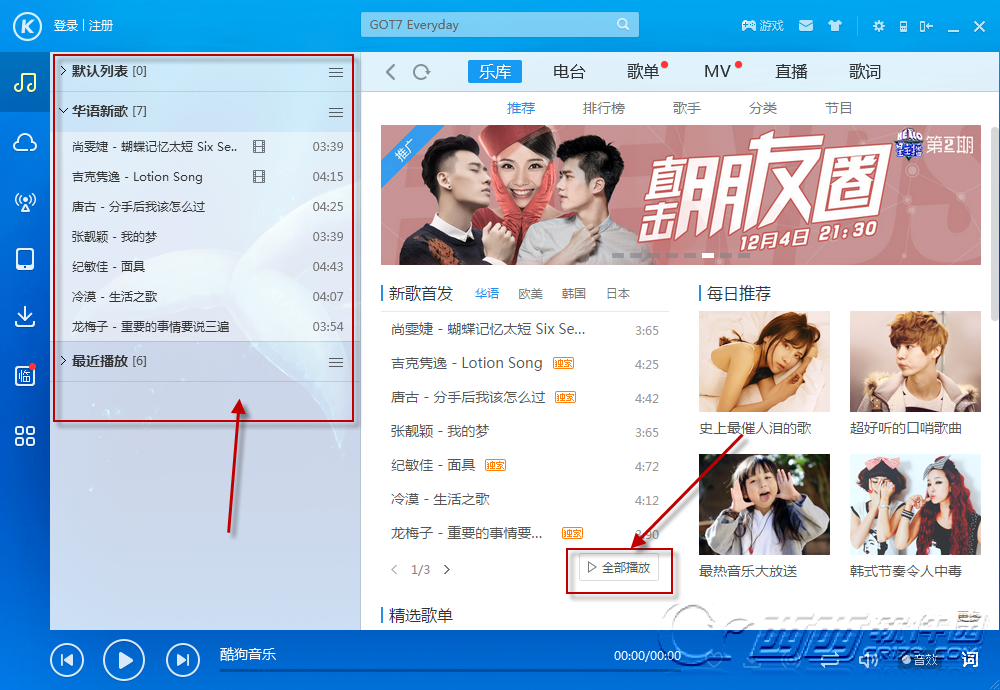The height and width of the screenshot is (690, 1000).
Task: Switch to the 电台 tab
Action: click(x=569, y=71)
